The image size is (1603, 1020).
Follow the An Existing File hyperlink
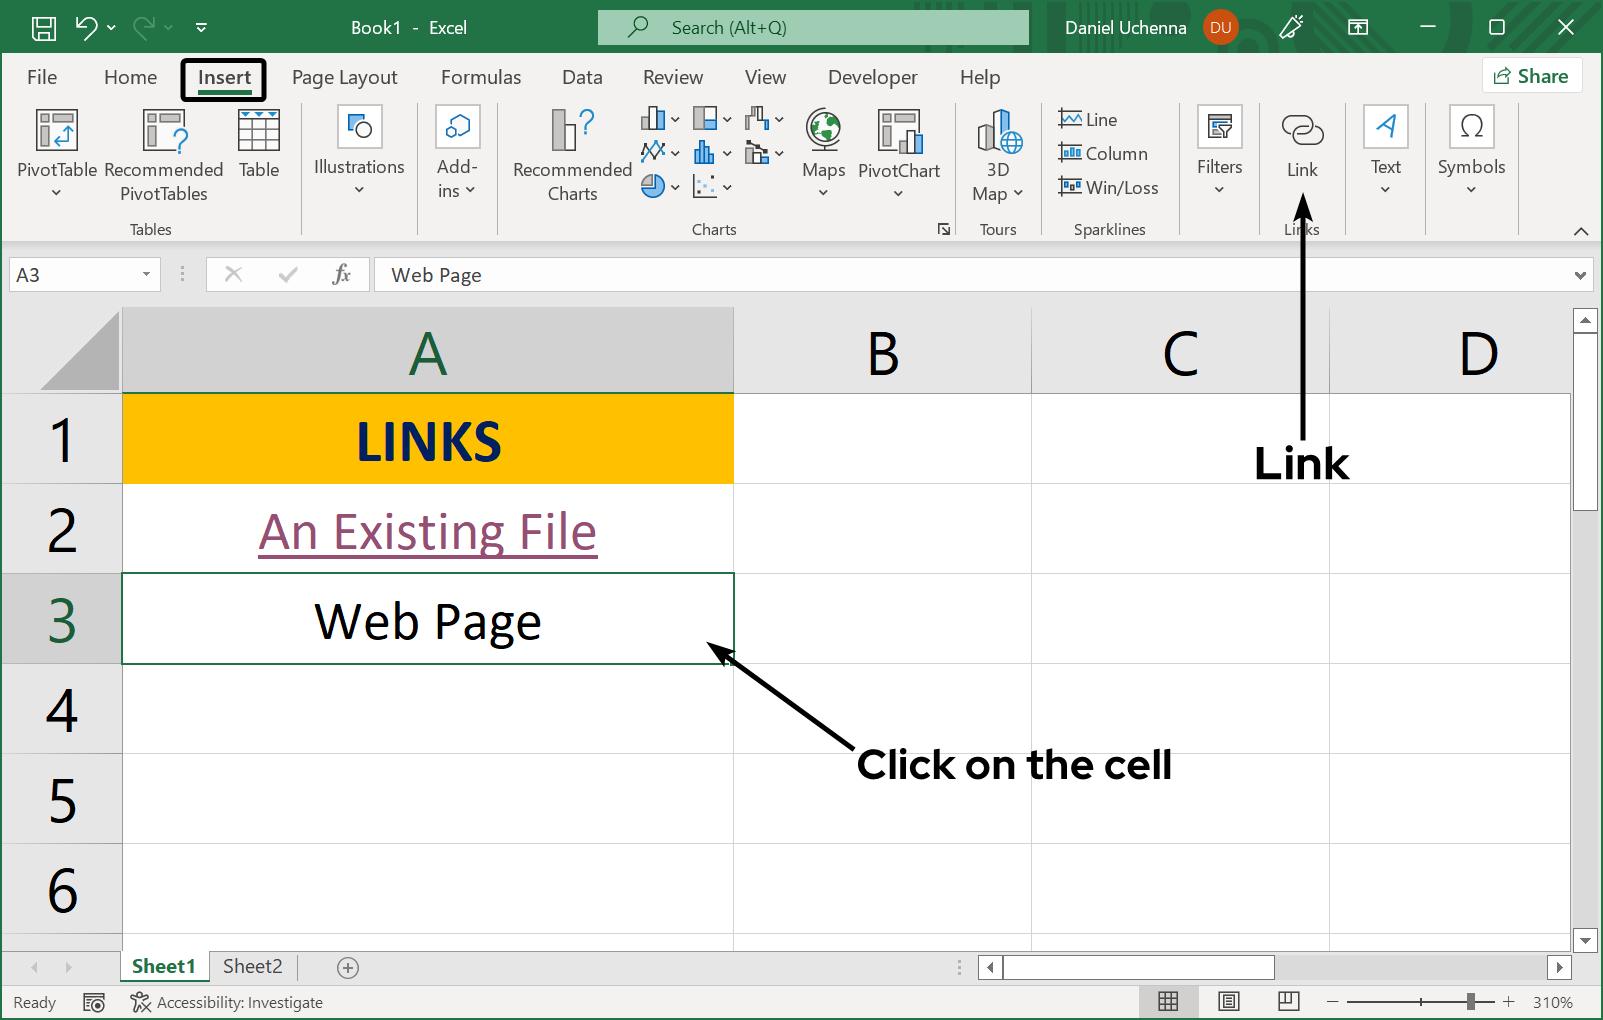tap(427, 531)
